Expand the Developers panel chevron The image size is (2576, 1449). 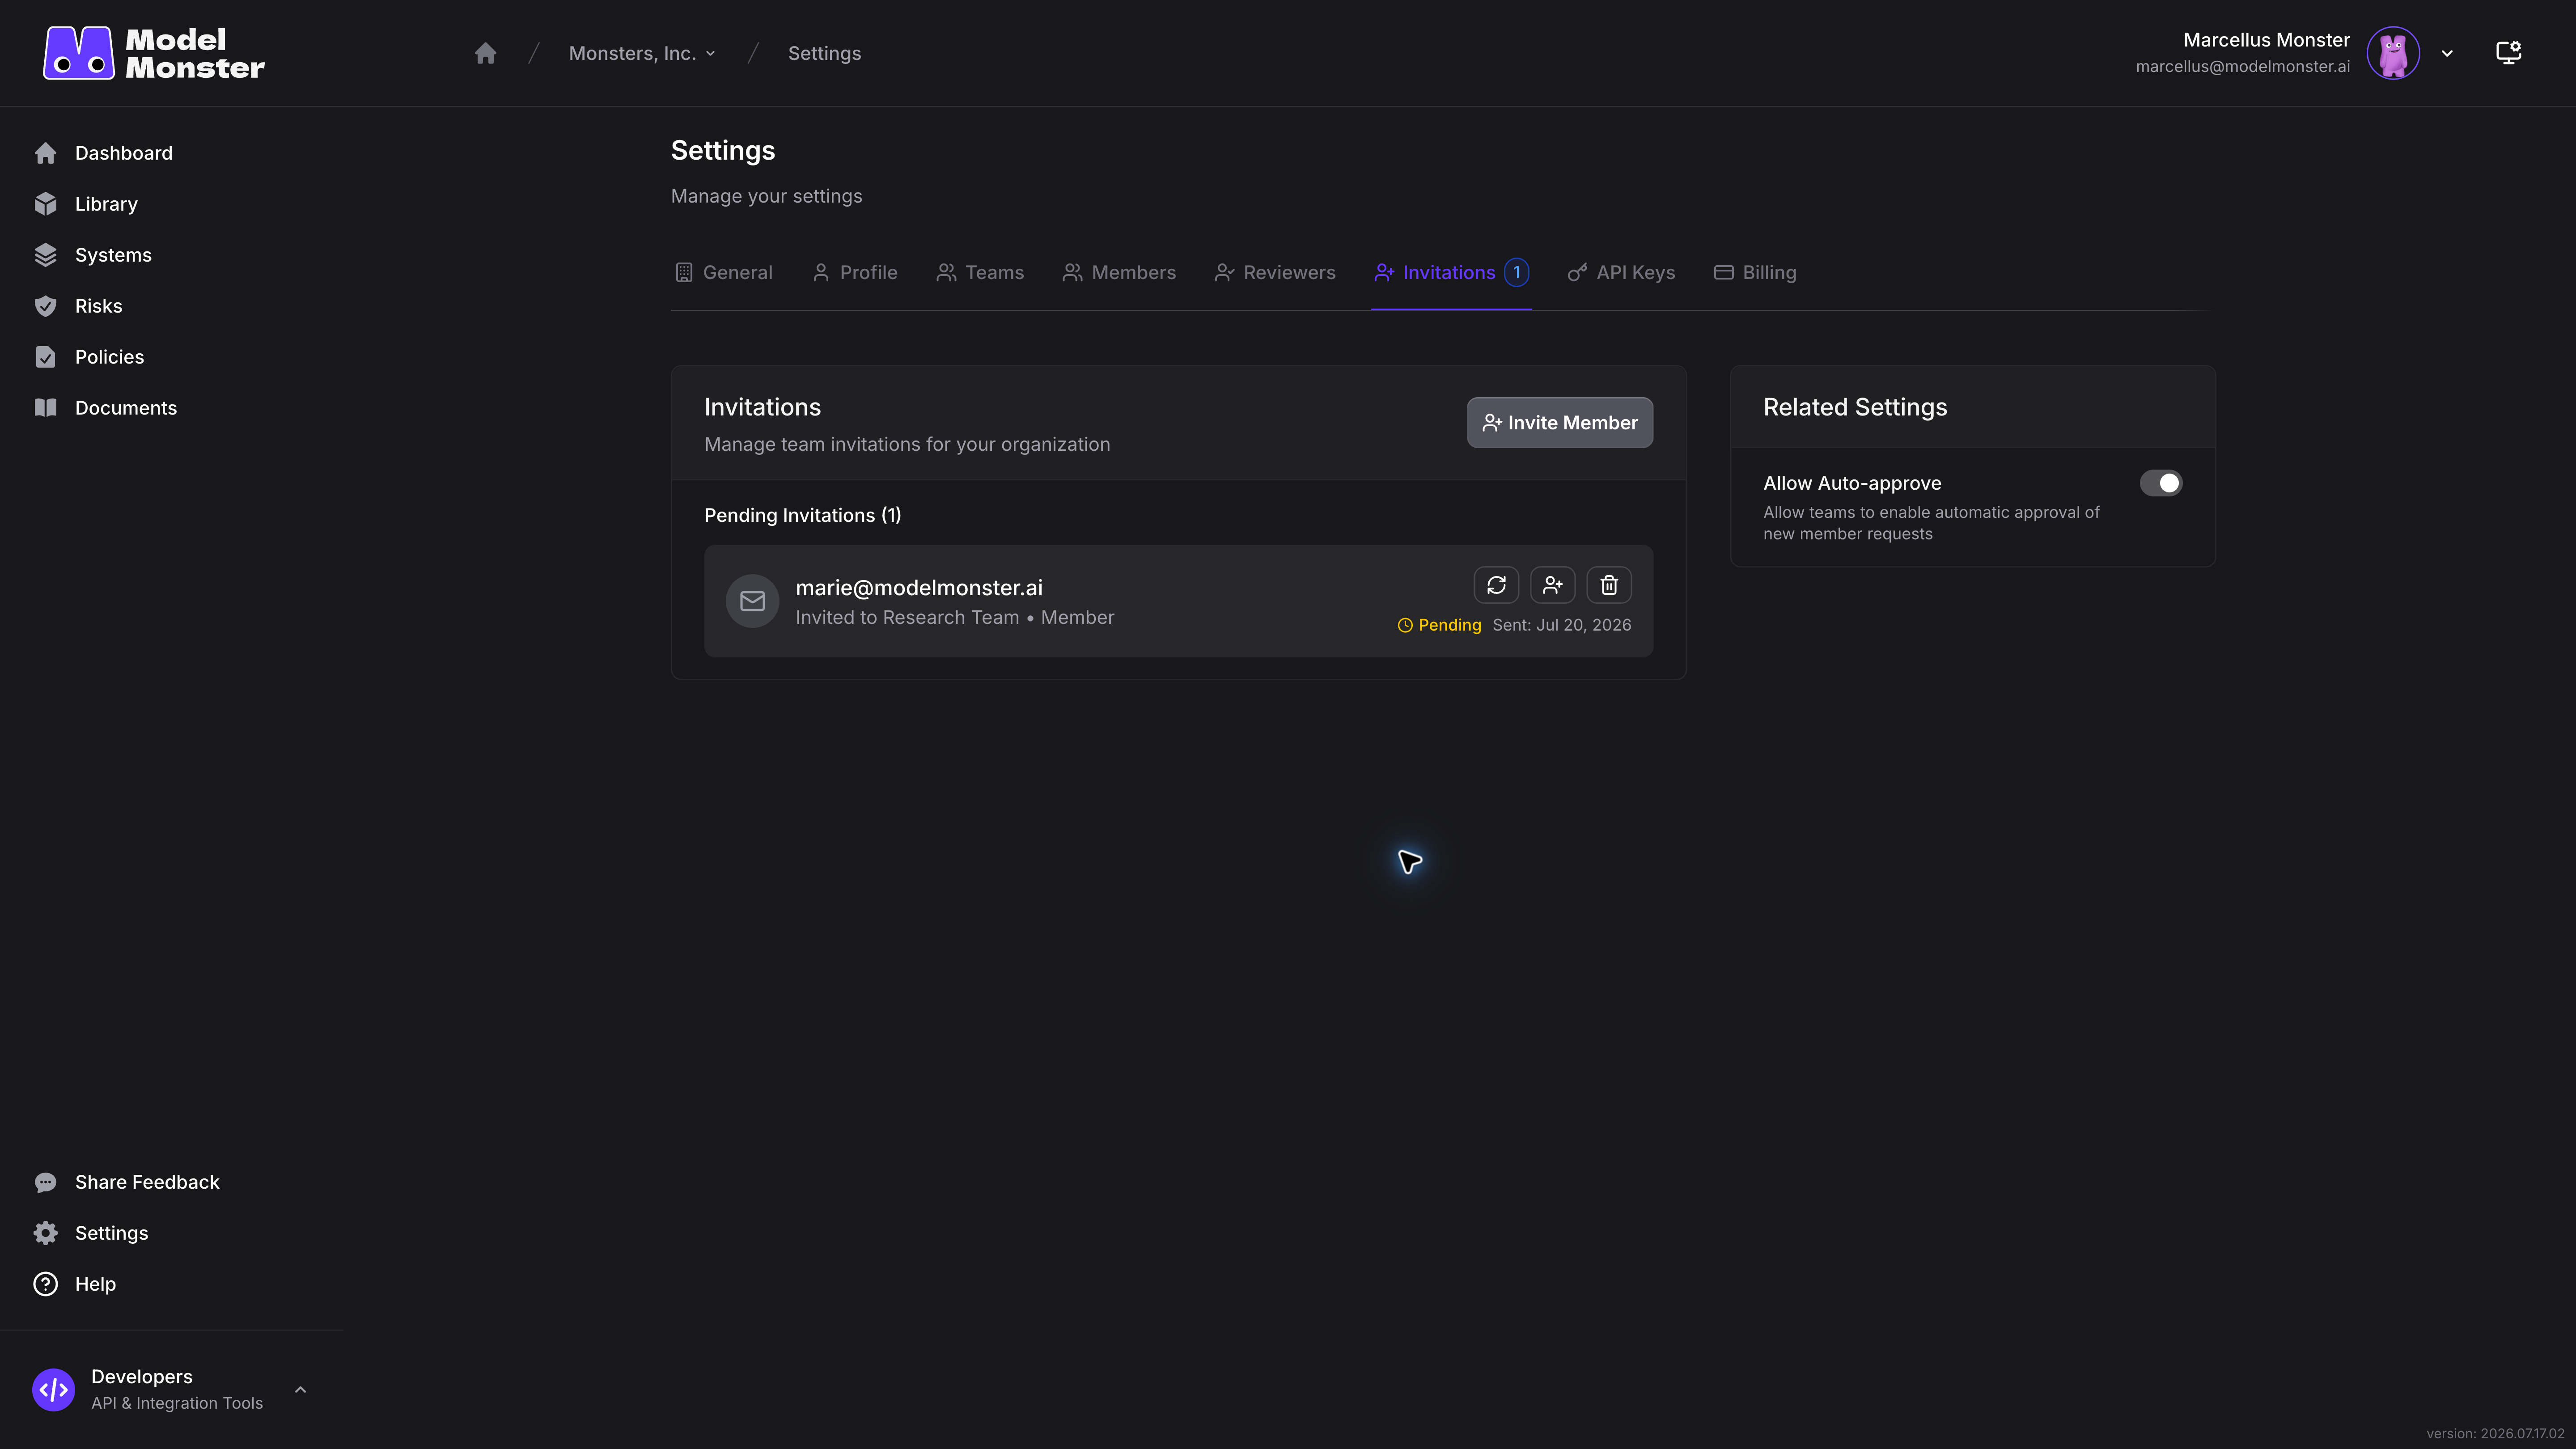[300, 1390]
